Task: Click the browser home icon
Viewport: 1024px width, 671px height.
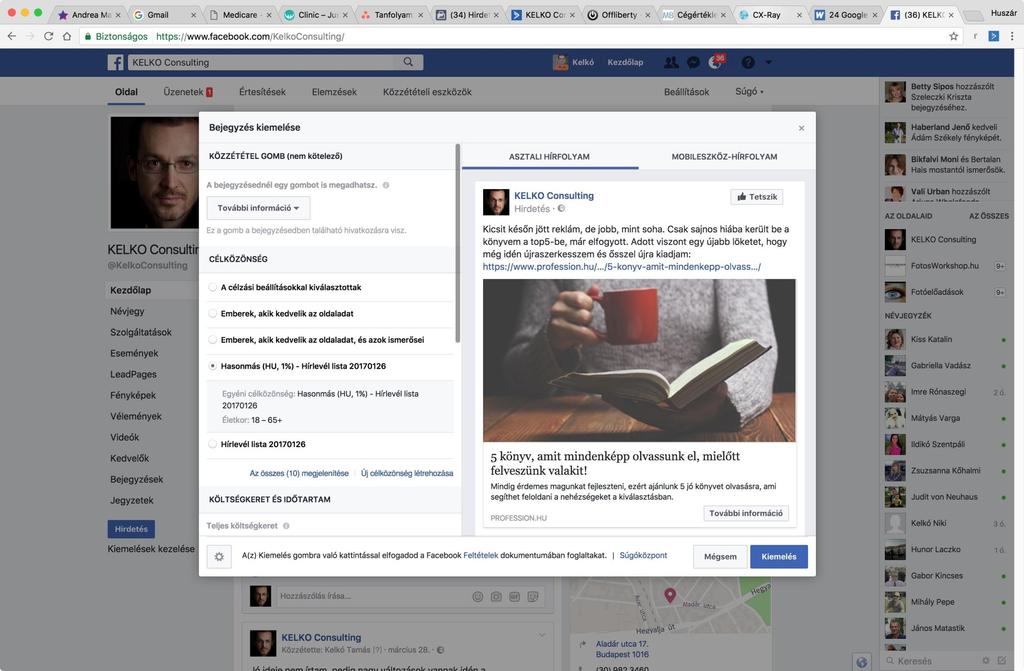Action: (67, 37)
